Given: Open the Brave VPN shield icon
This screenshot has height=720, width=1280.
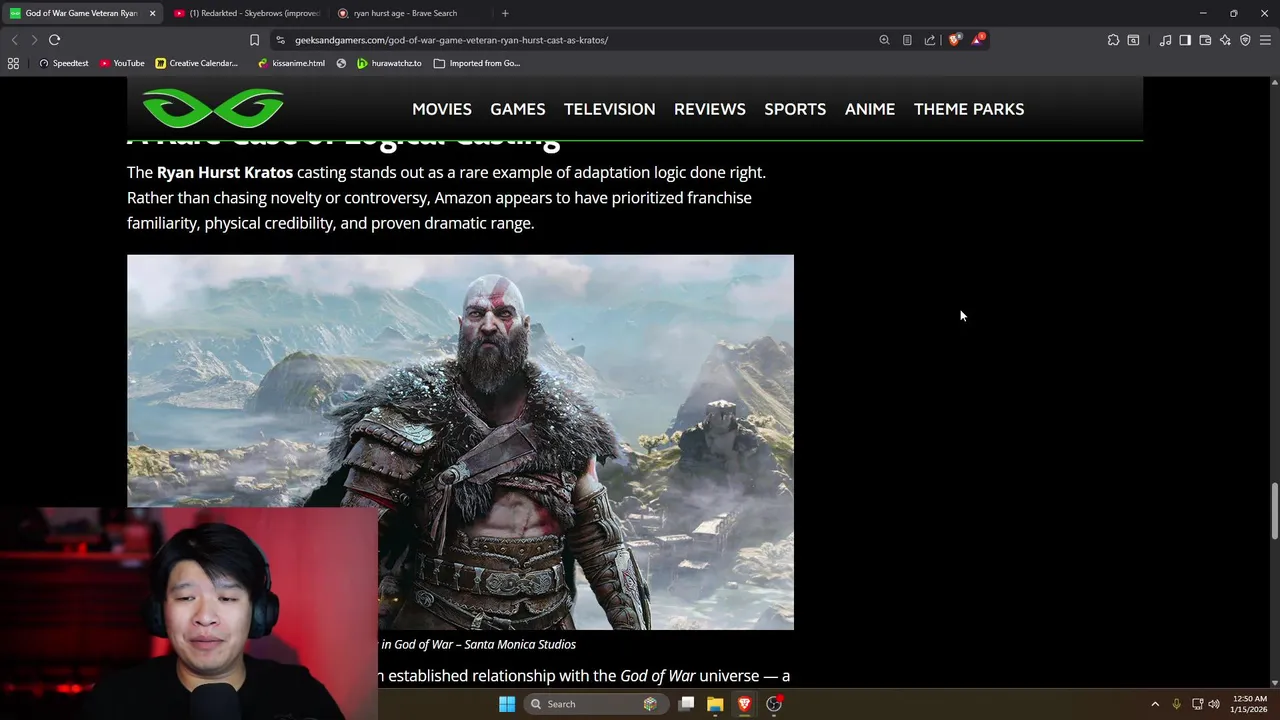Looking at the screenshot, I should point(1245,40).
